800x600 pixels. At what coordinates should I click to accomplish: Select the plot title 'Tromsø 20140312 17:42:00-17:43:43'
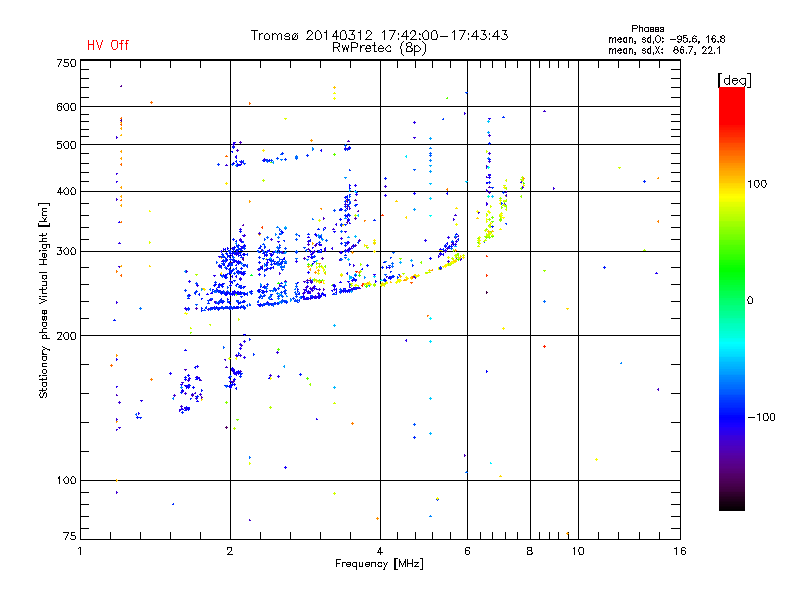(x=380, y=35)
